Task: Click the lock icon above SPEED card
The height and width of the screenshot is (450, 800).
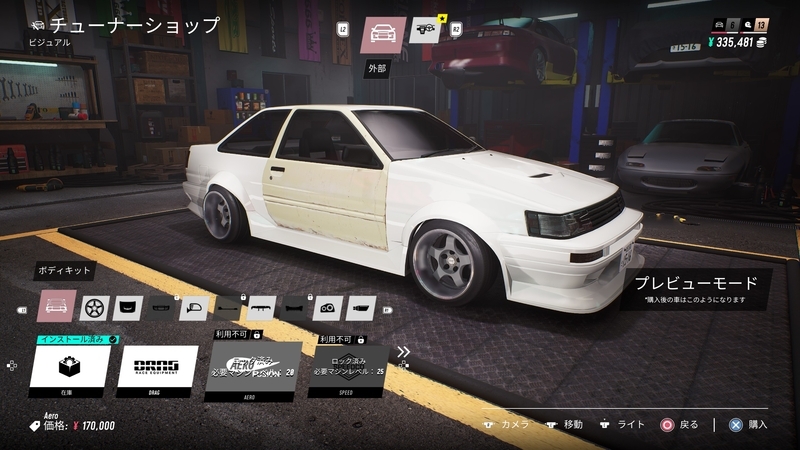Action: [x=361, y=340]
